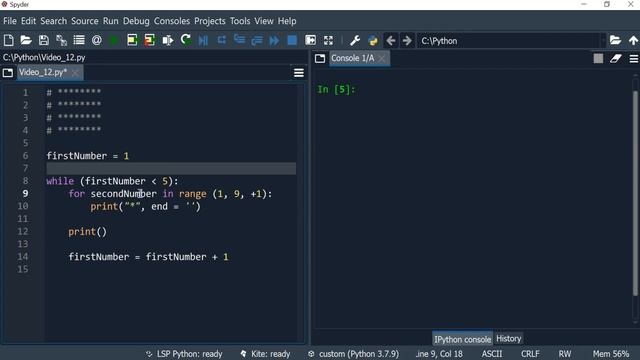
Task: Open console options hamburger menu
Action: coord(633,59)
